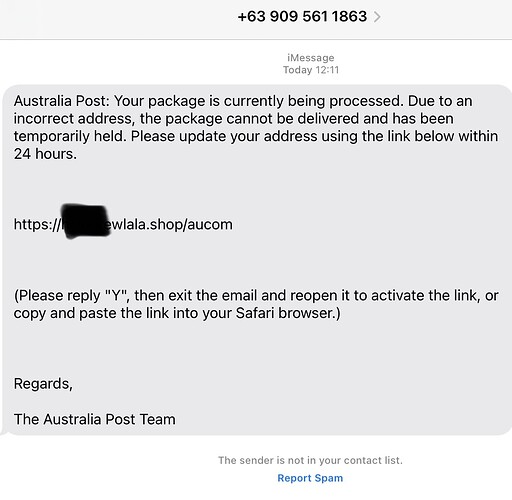This screenshot has width=512, height=500.
Task: Click "The Australia Post Team" signature line
Action: point(95,419)
